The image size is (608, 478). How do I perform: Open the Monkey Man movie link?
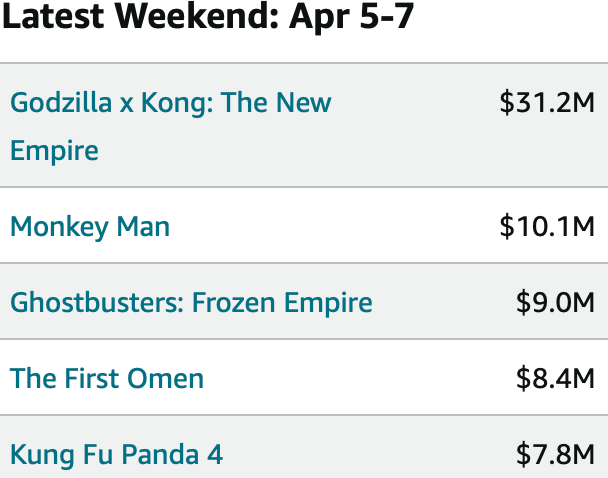[90, 226]
